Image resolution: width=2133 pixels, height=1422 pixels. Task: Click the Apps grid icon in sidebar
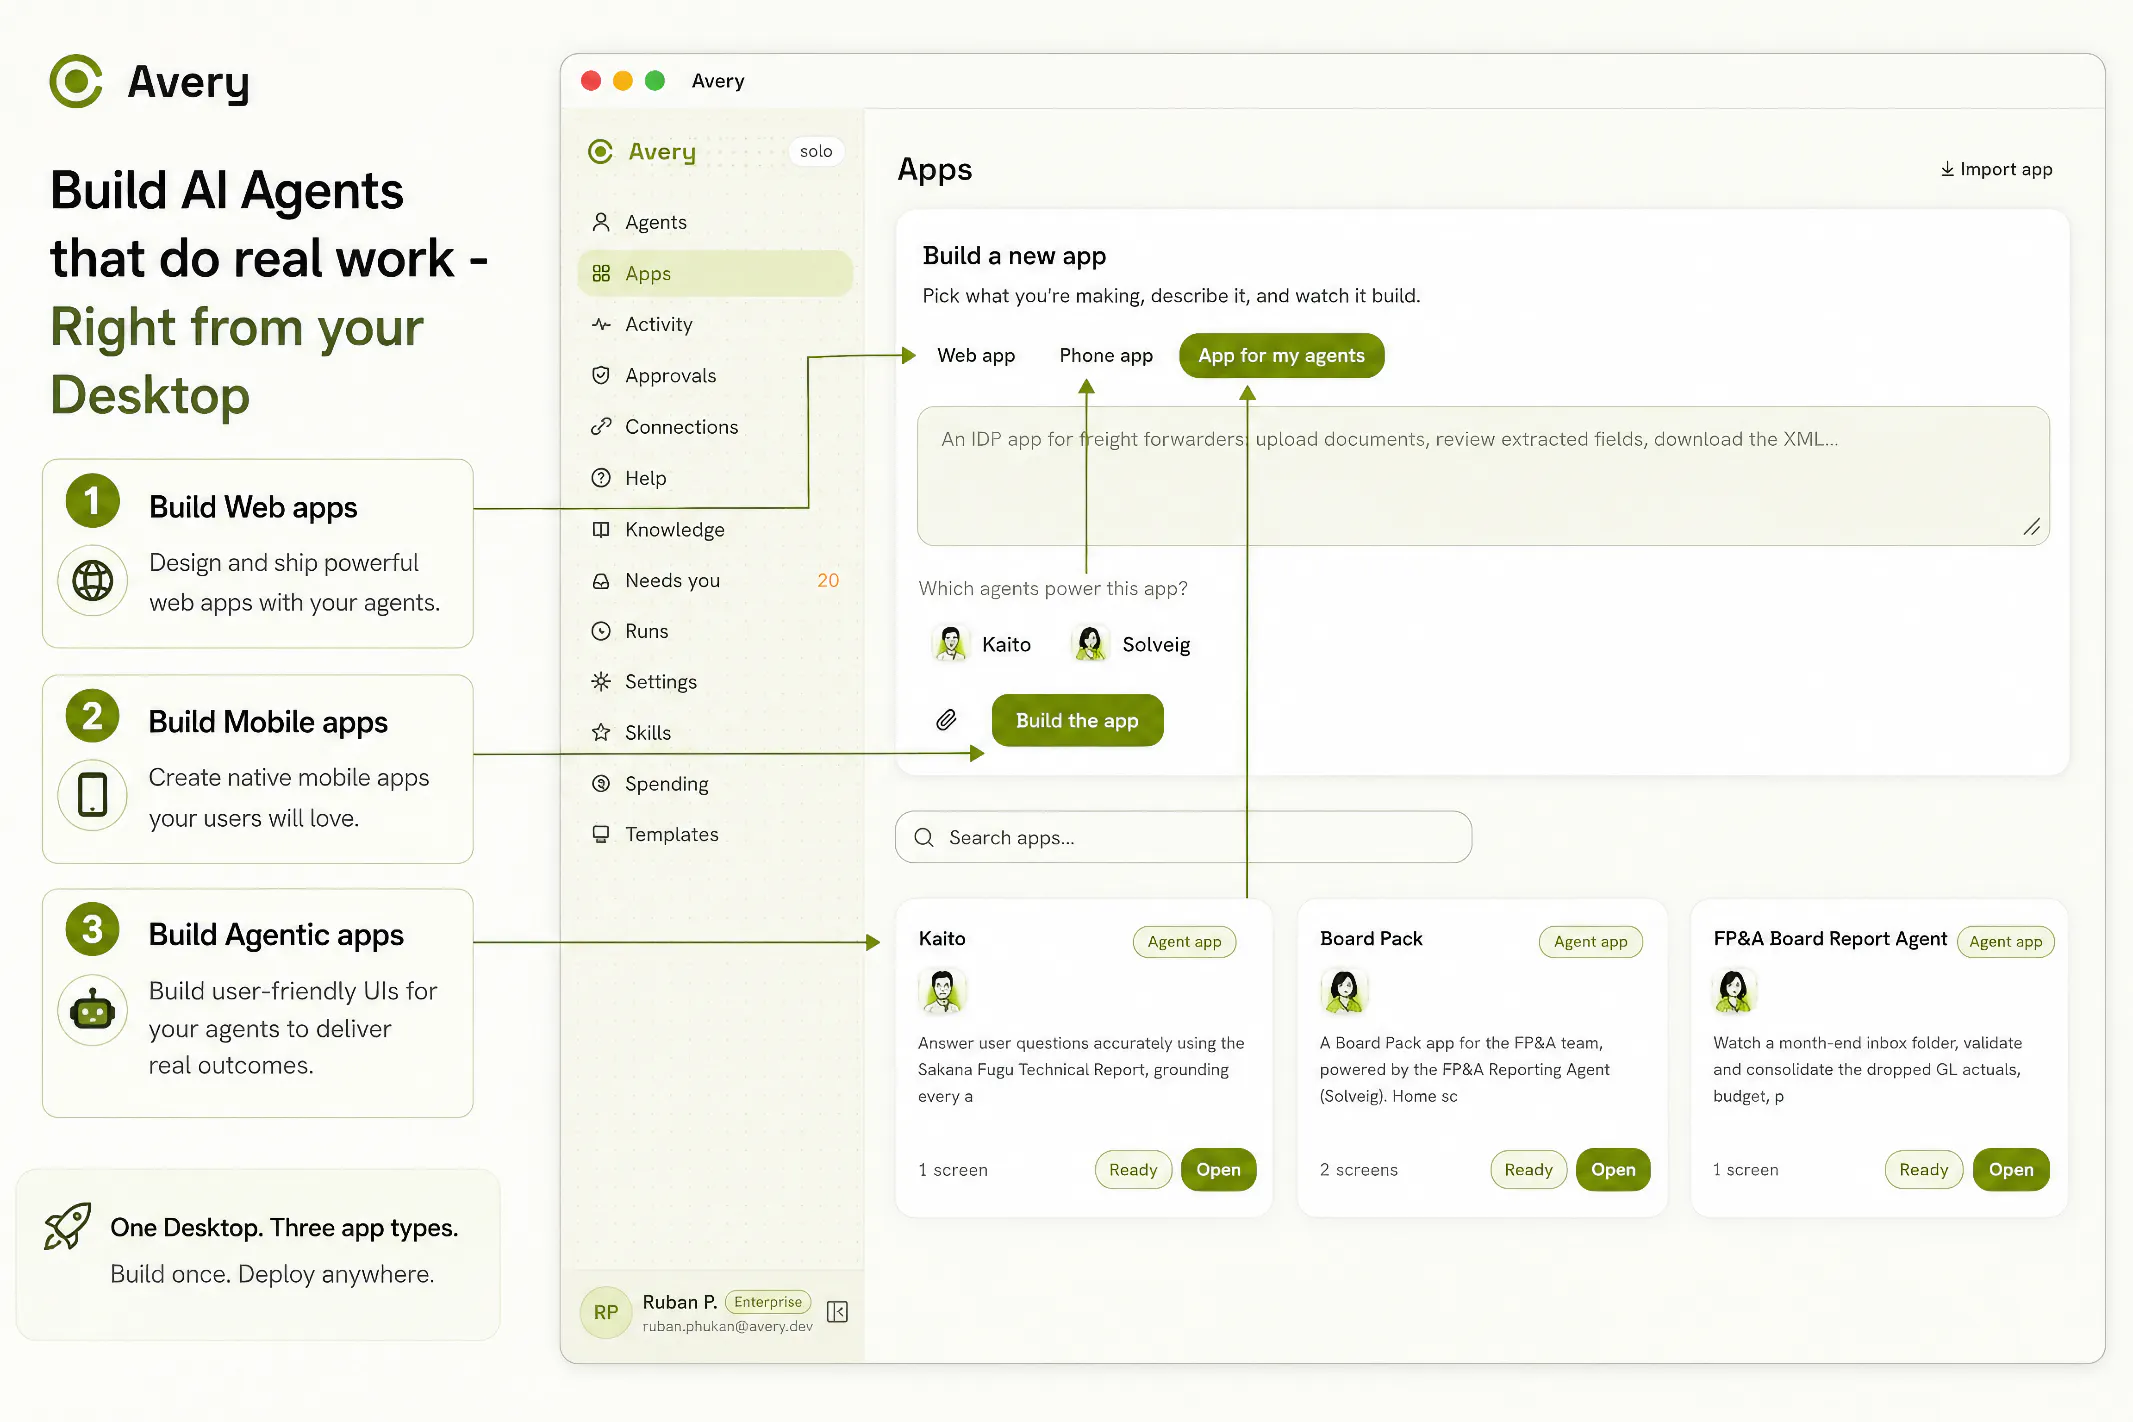601,273
